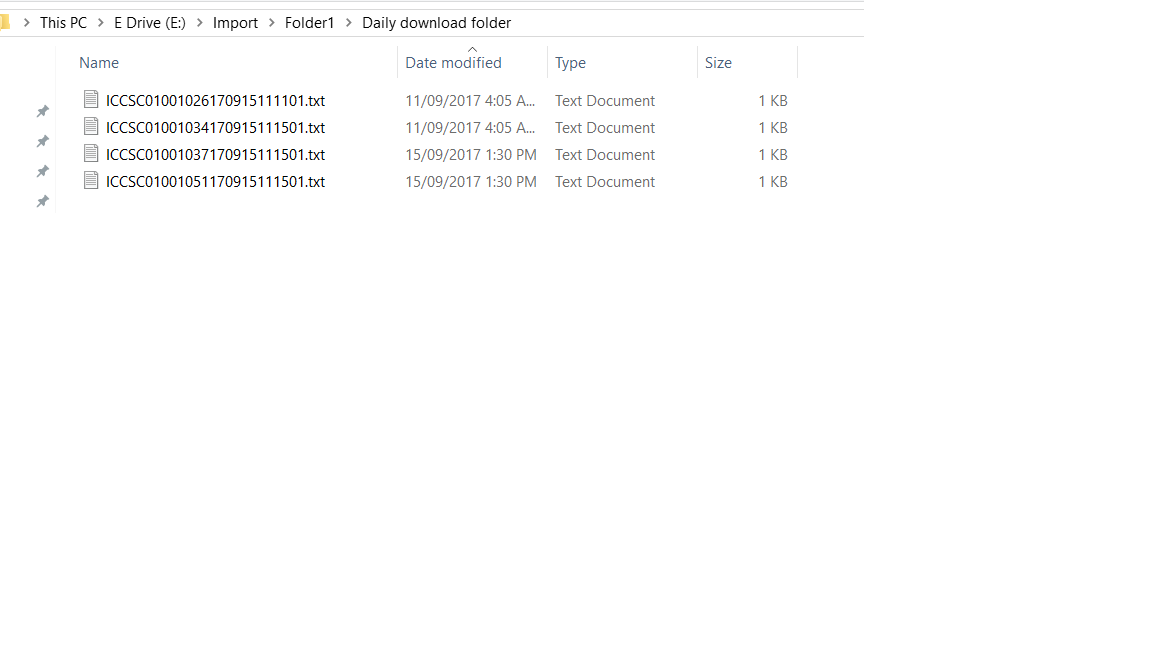The image size is (1152, 648).
Task: Sort files by the Type column
Action: coord(570,62)
